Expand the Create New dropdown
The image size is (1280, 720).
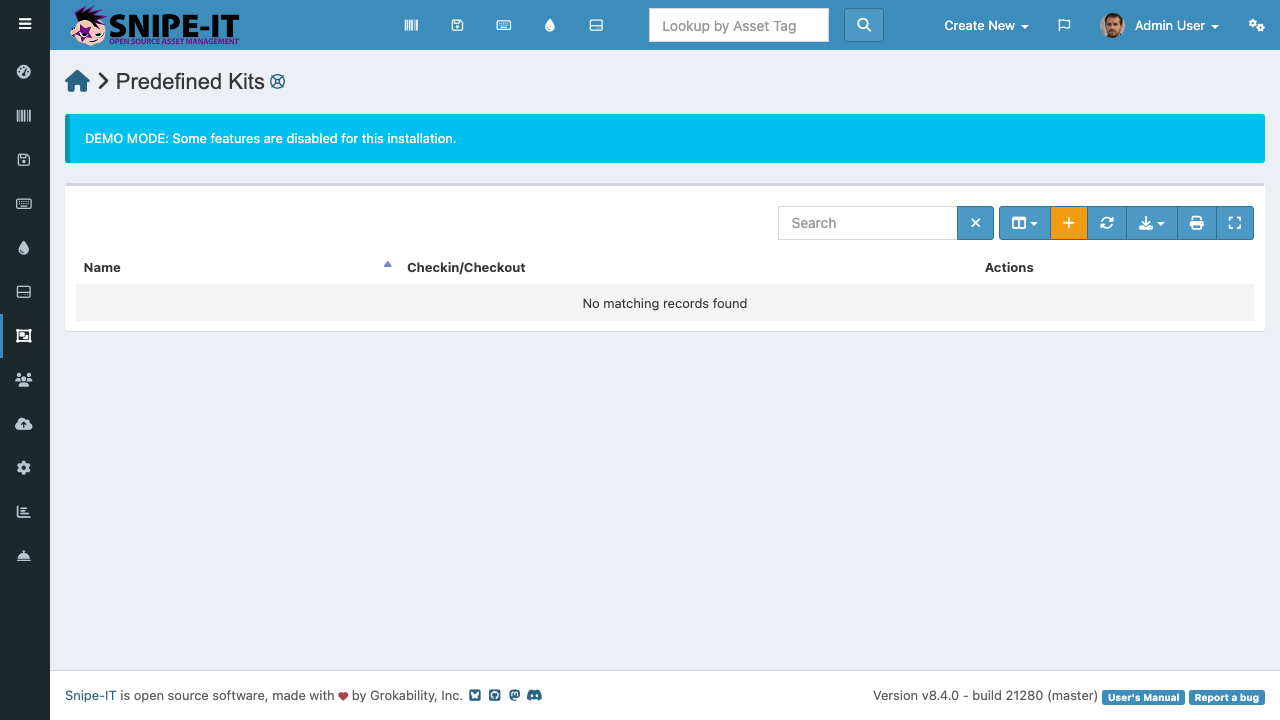pyautogui.click(x=986, y=25)
